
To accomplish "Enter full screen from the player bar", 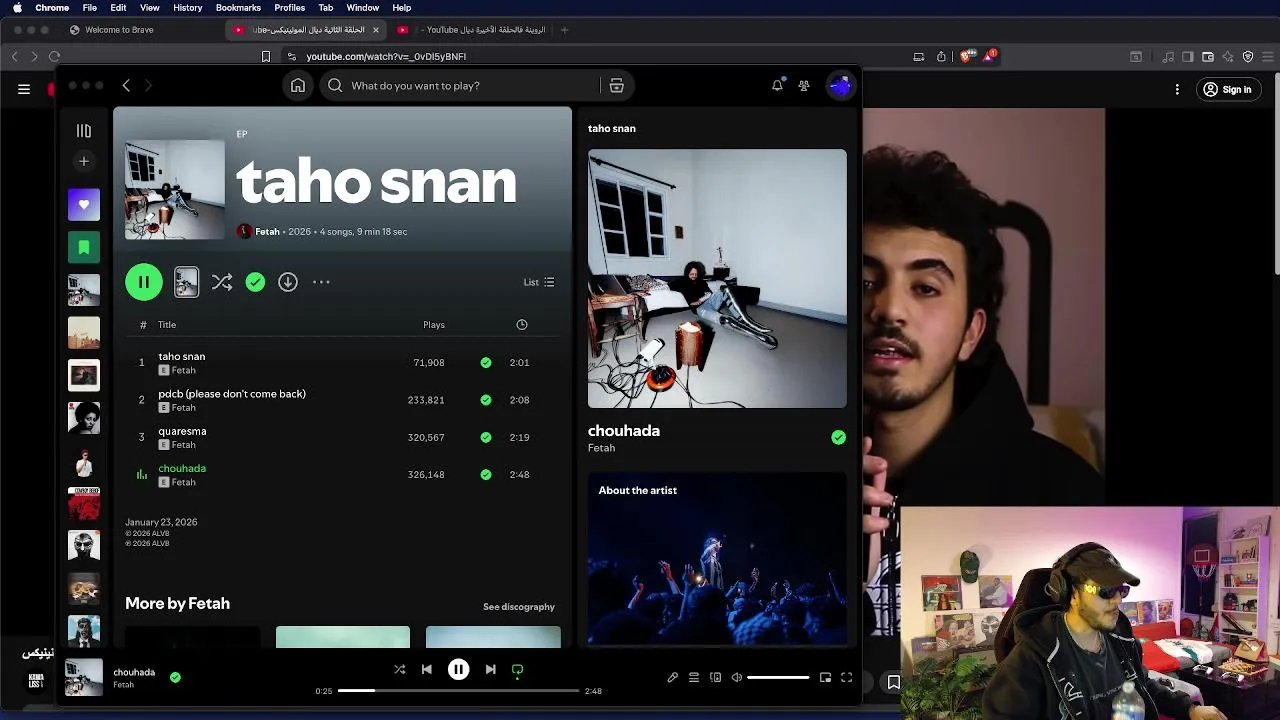I will pos(846,677).
